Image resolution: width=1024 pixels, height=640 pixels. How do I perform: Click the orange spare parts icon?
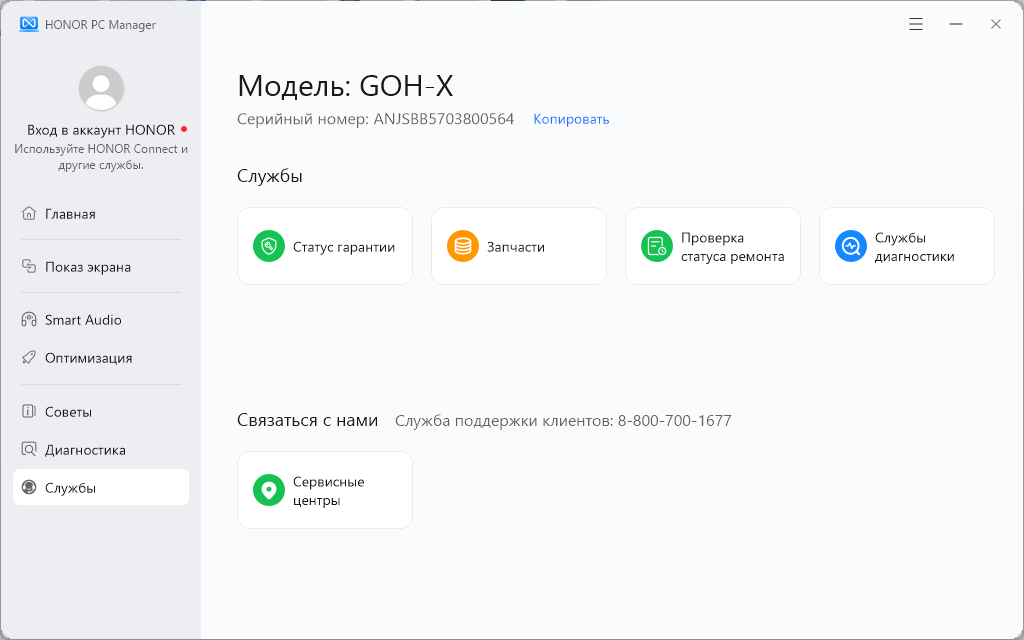pos(463,246)
